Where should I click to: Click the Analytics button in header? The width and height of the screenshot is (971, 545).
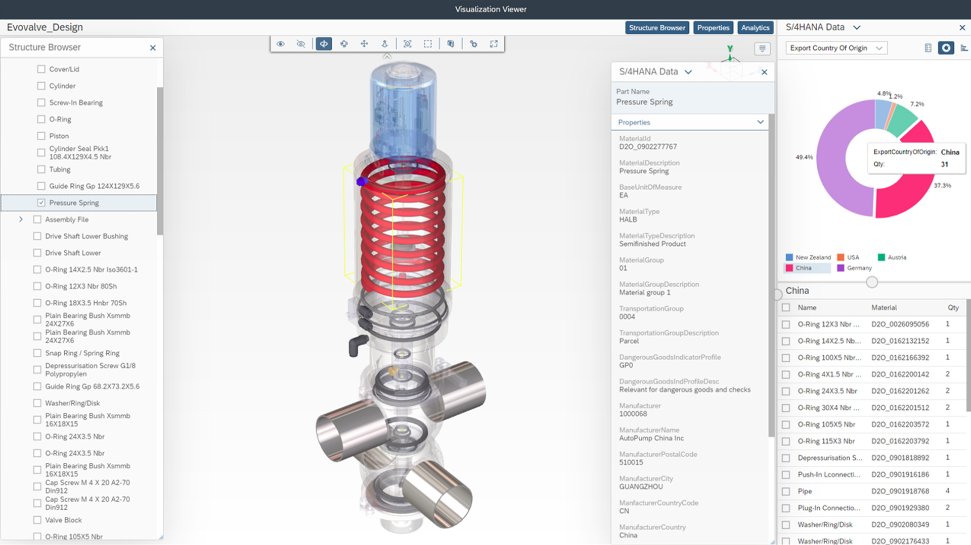coord(755,28)
